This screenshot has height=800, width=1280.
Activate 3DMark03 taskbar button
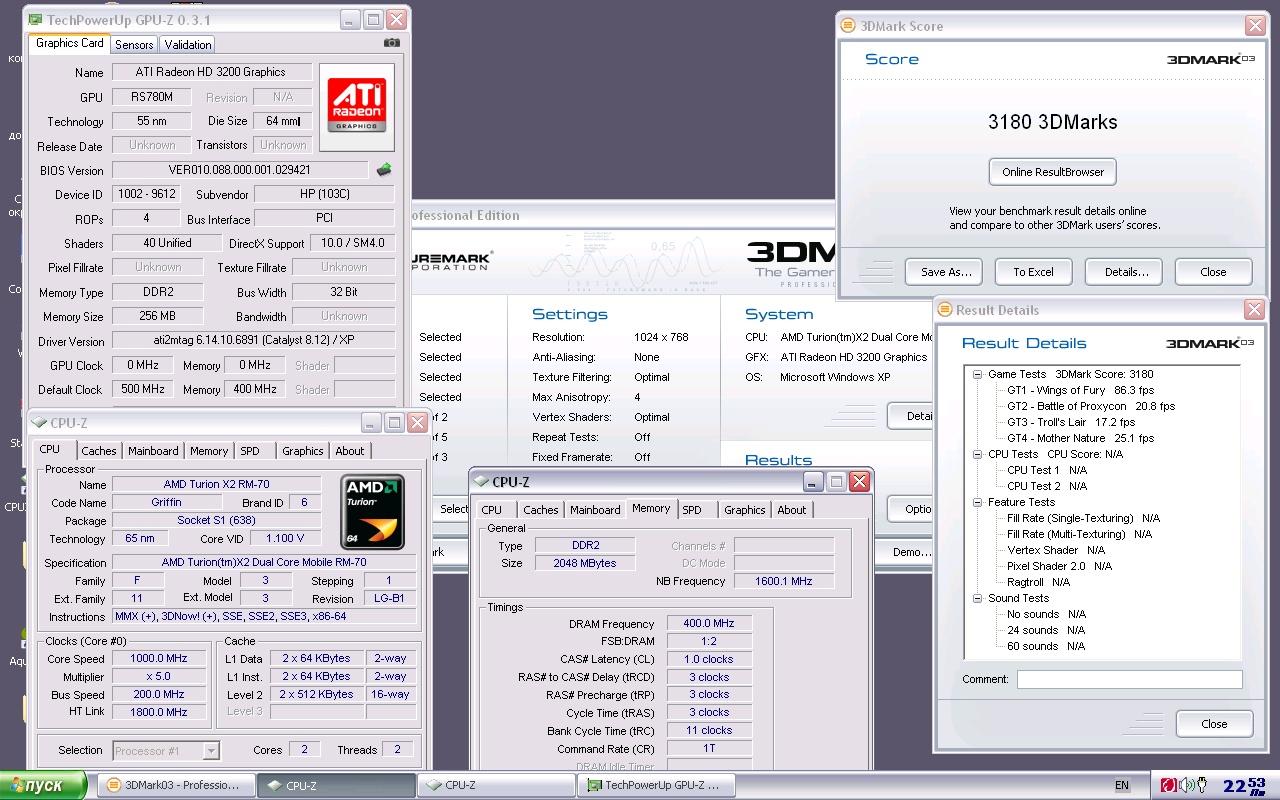(175, 786)
